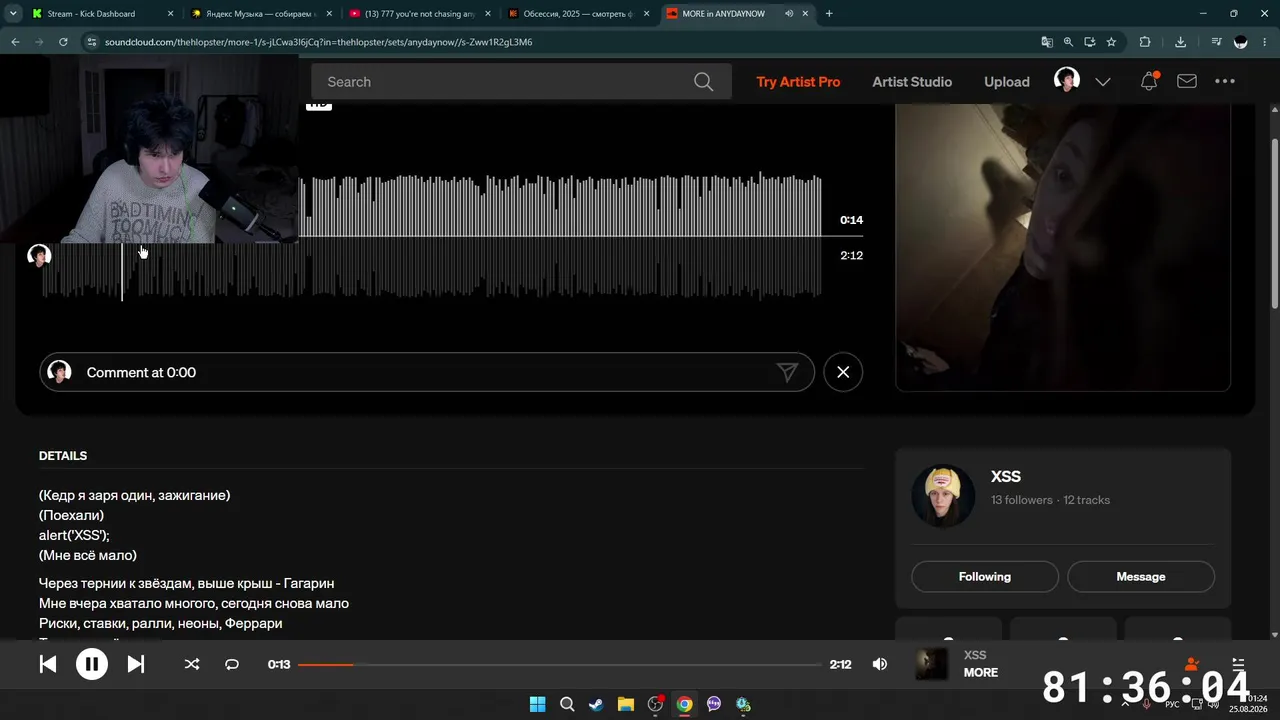Skip to the next track
Screen dimensions: 1280x720
coord(136,664)
